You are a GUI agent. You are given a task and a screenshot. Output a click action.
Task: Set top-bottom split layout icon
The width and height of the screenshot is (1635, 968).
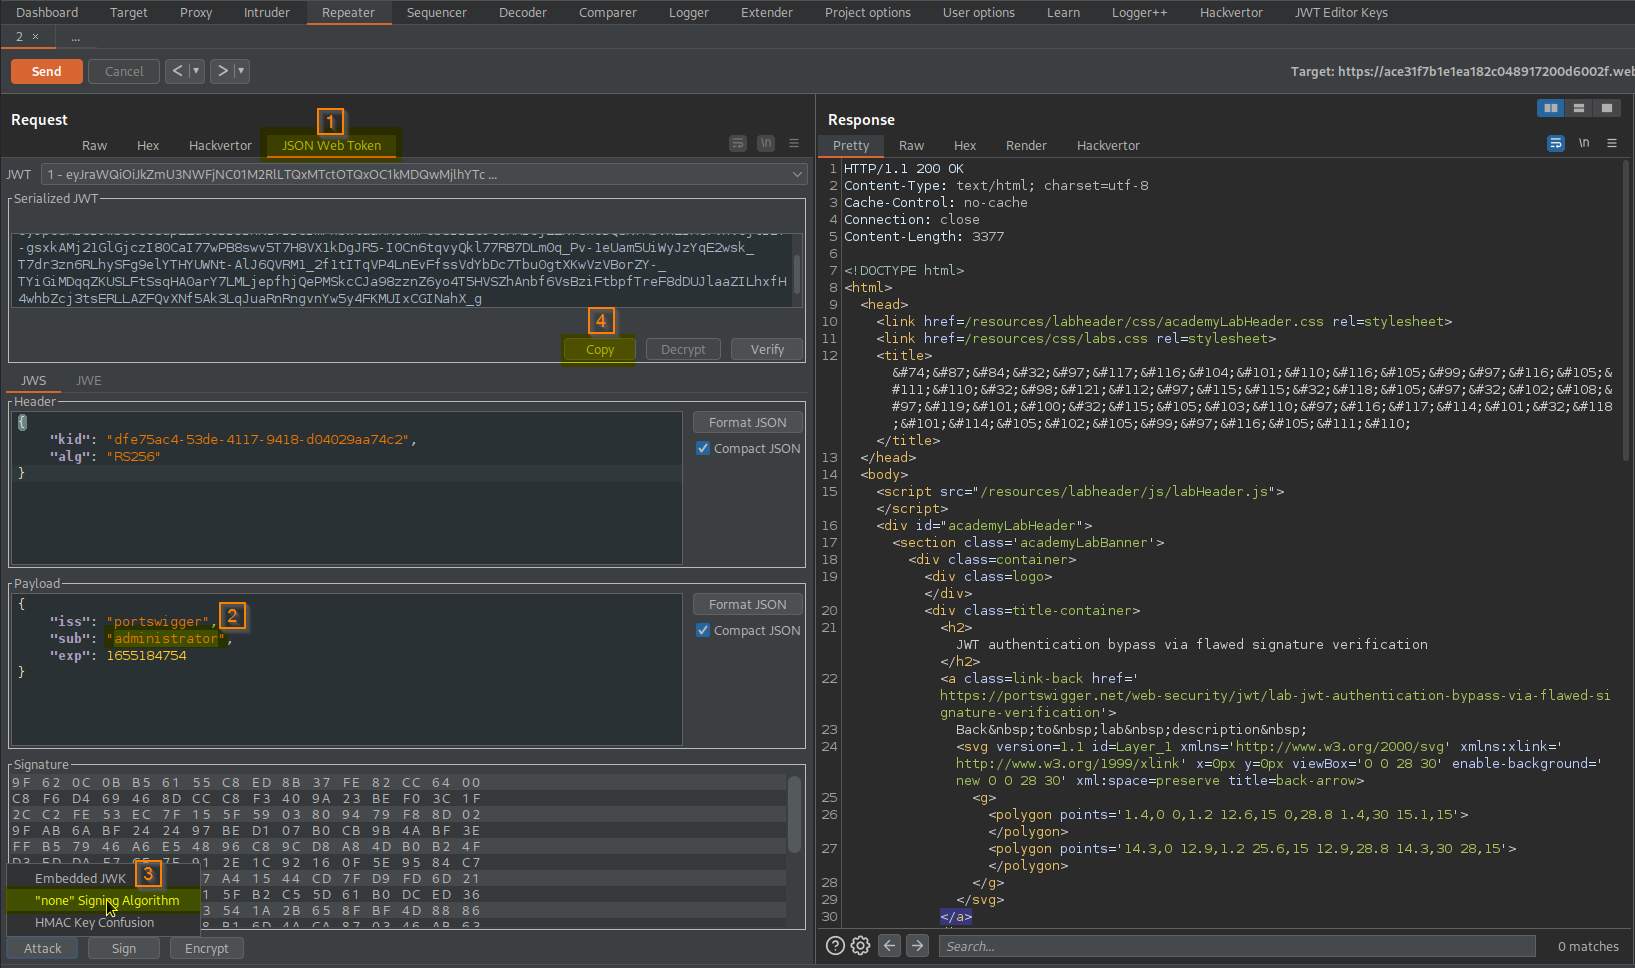tap(1579, 108)
